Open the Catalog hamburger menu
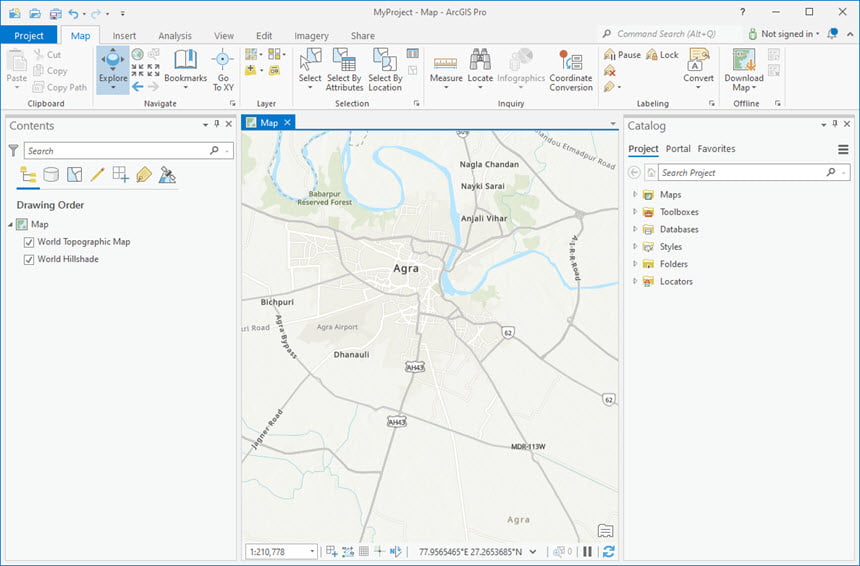This screenshot has height=566, width=860. pos(843,149)
